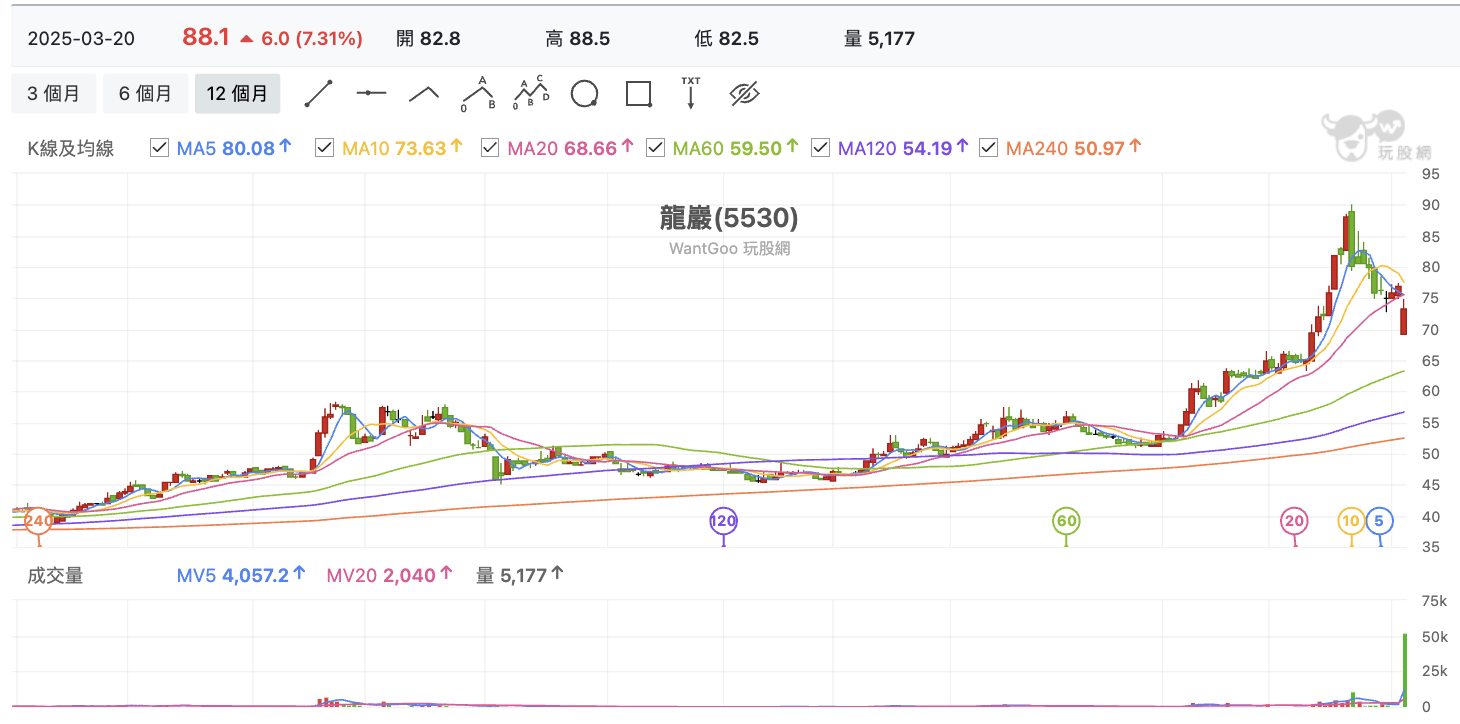Select the TXT text annotation tool

[x=690, y=92]
